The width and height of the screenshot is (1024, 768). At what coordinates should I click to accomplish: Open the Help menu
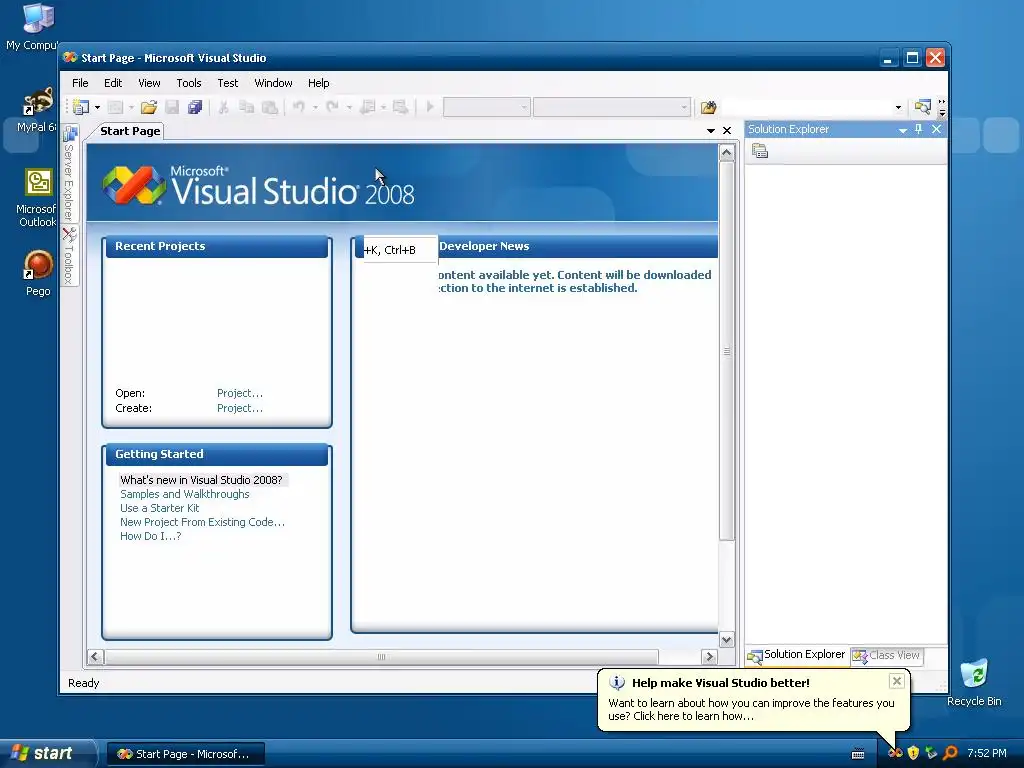click(319, 83)
